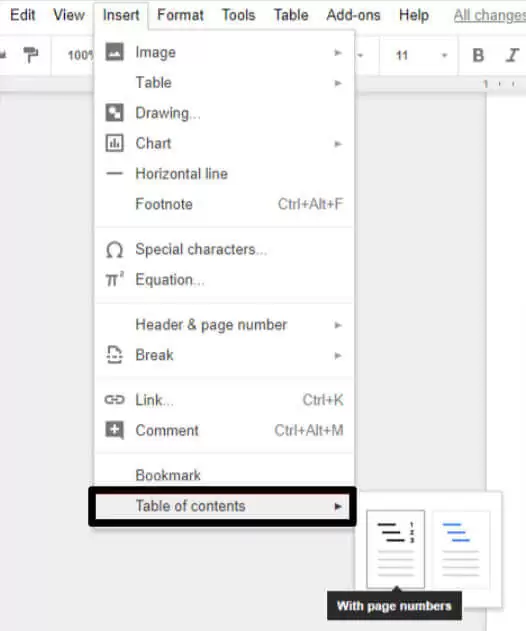Viewport: 526px width, 631px height.
Task: Click the paint format roller icon
Action: (31, 55)
